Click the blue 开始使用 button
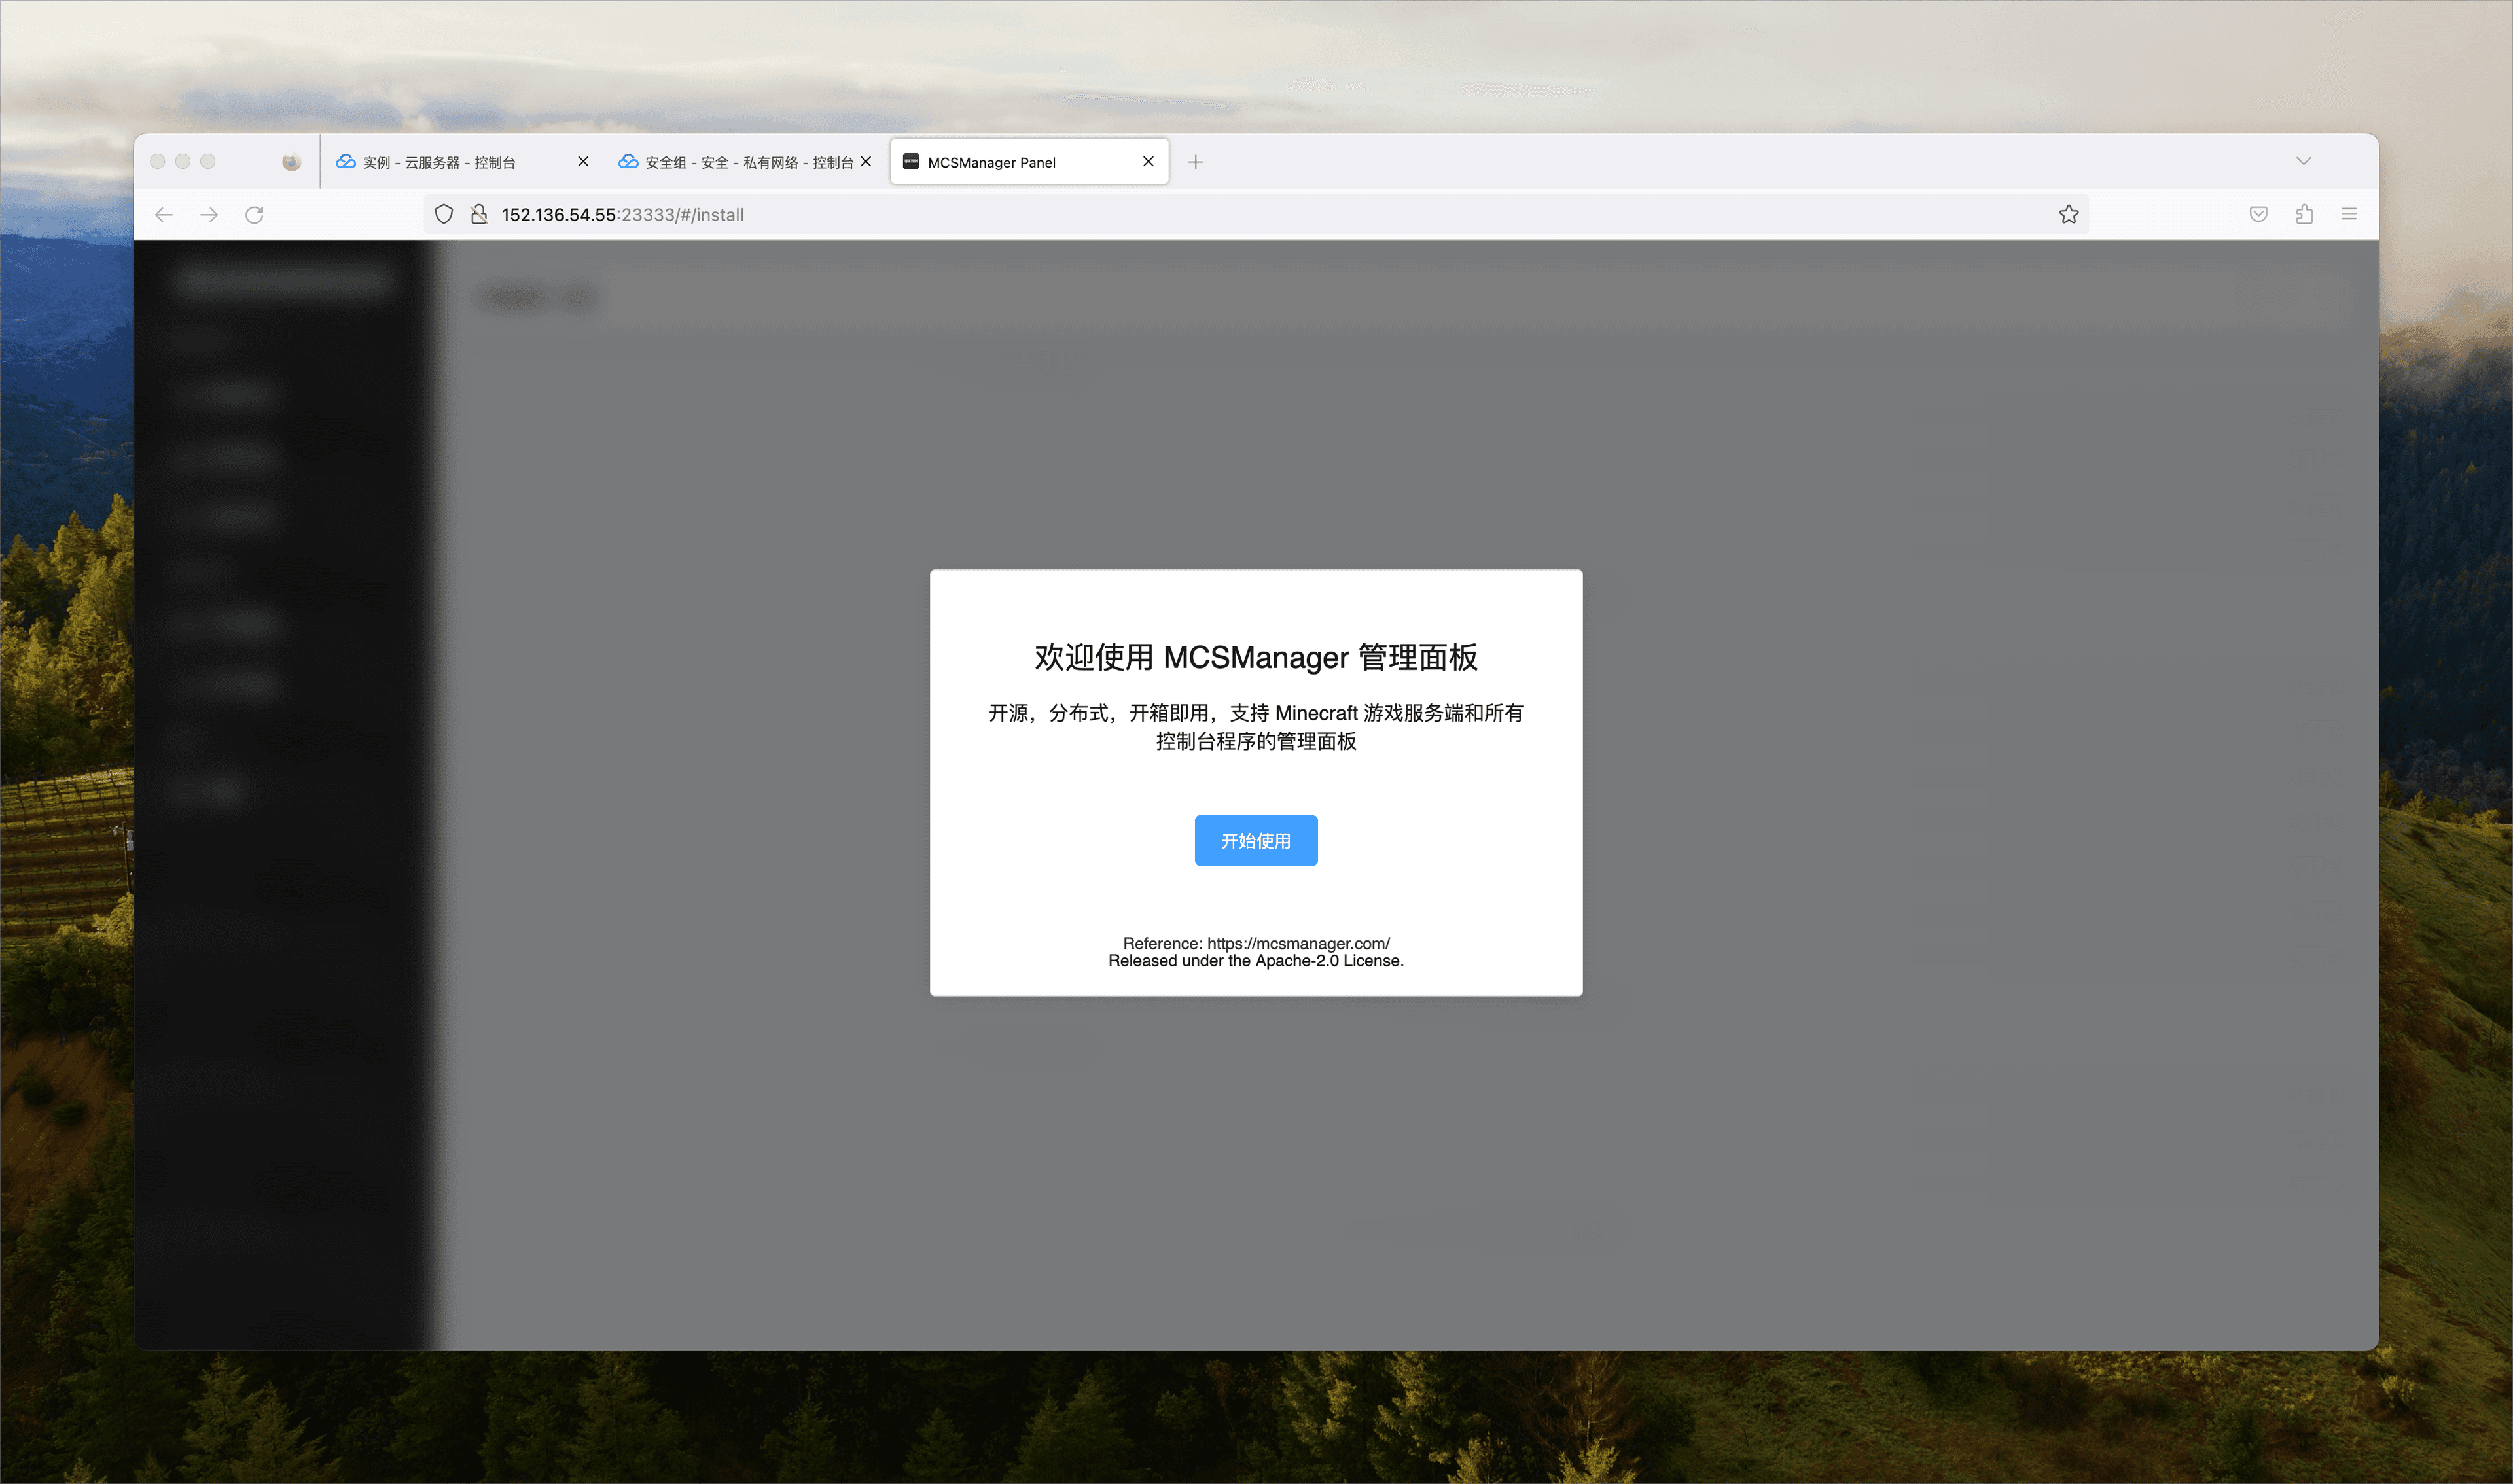Image resolution: width=2513 pixels, height=1484 pixels. (1255, 840)
